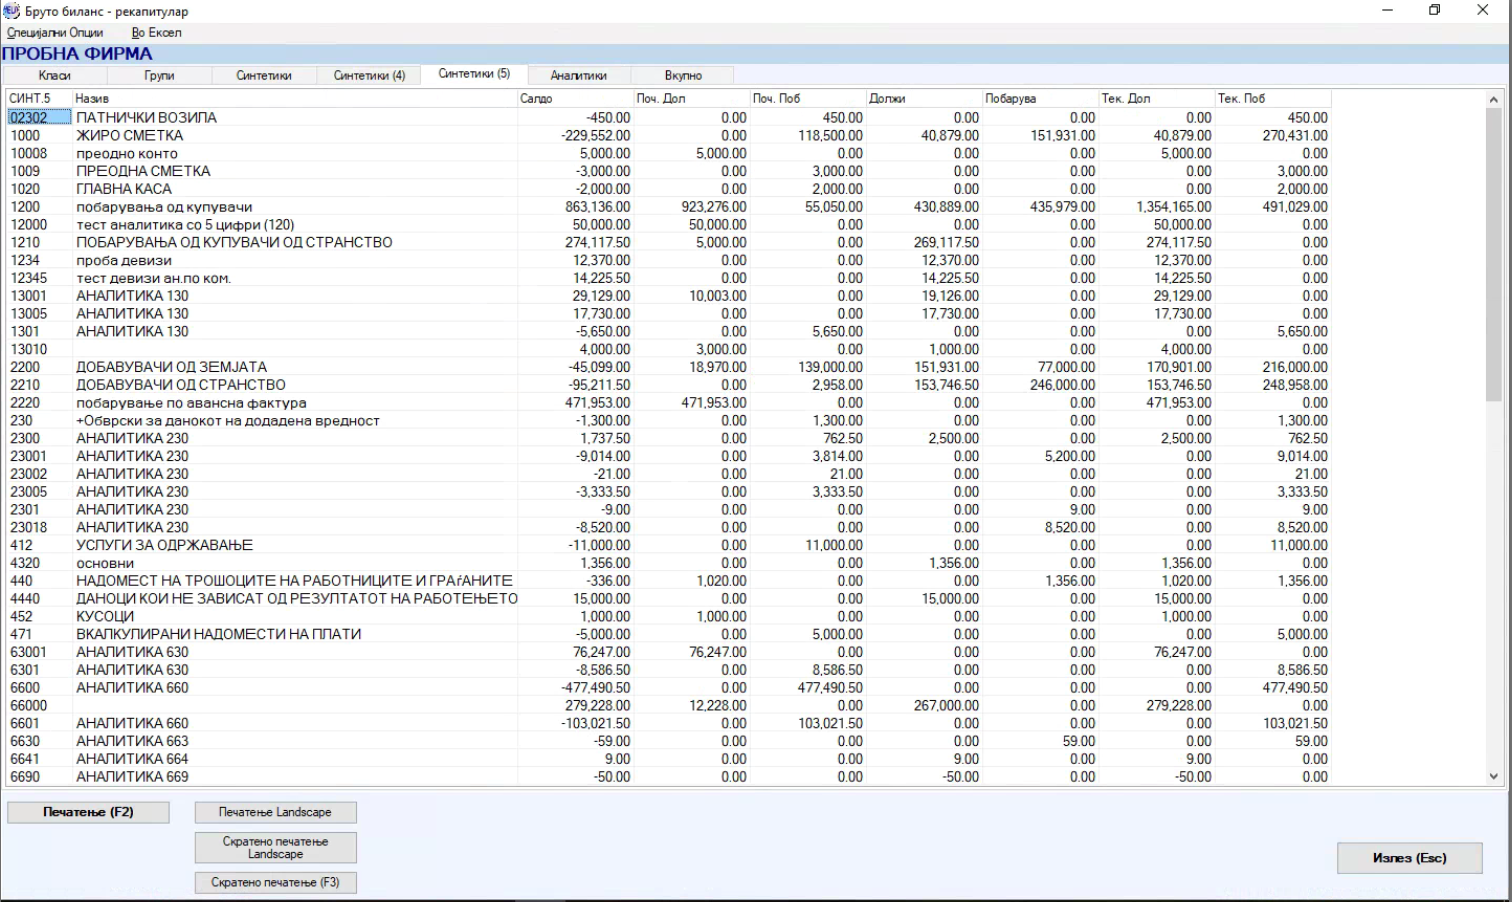Switch to the Групи tab
This screenshot has width=1512, height=902.
point(159,76)
